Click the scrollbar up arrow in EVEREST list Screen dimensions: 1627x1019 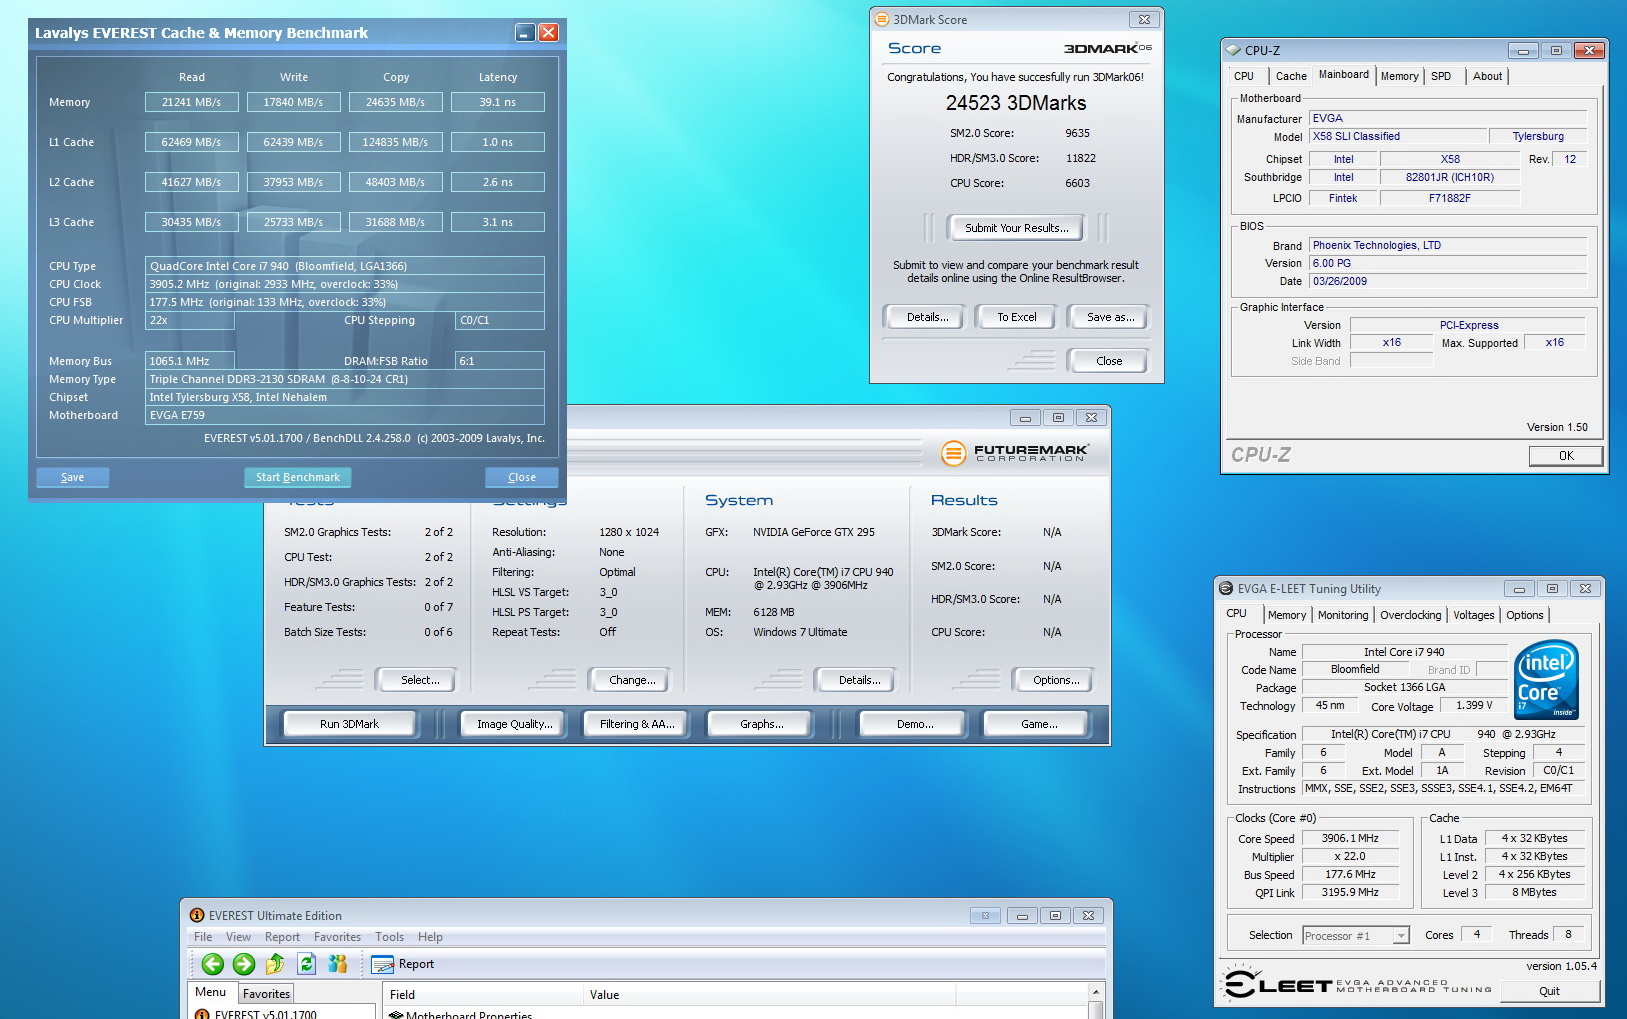(1096, 992)
